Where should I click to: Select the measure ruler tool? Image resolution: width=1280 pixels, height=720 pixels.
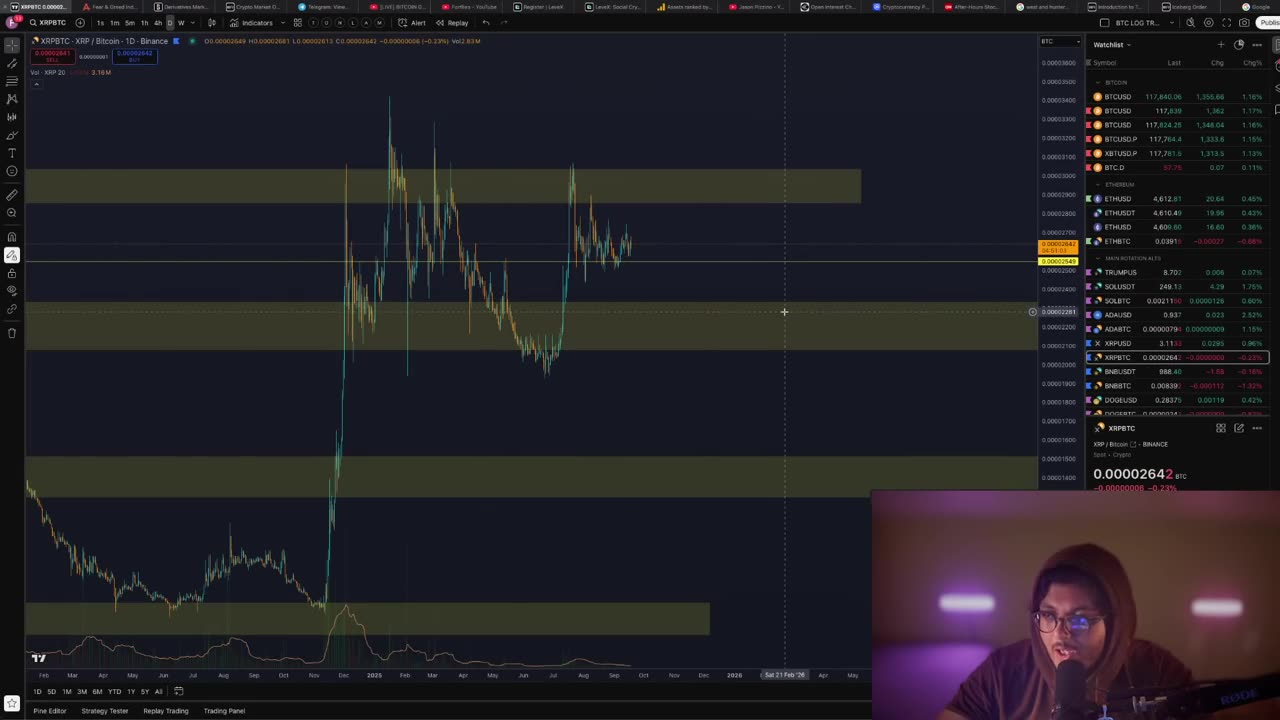coord(12,195)
